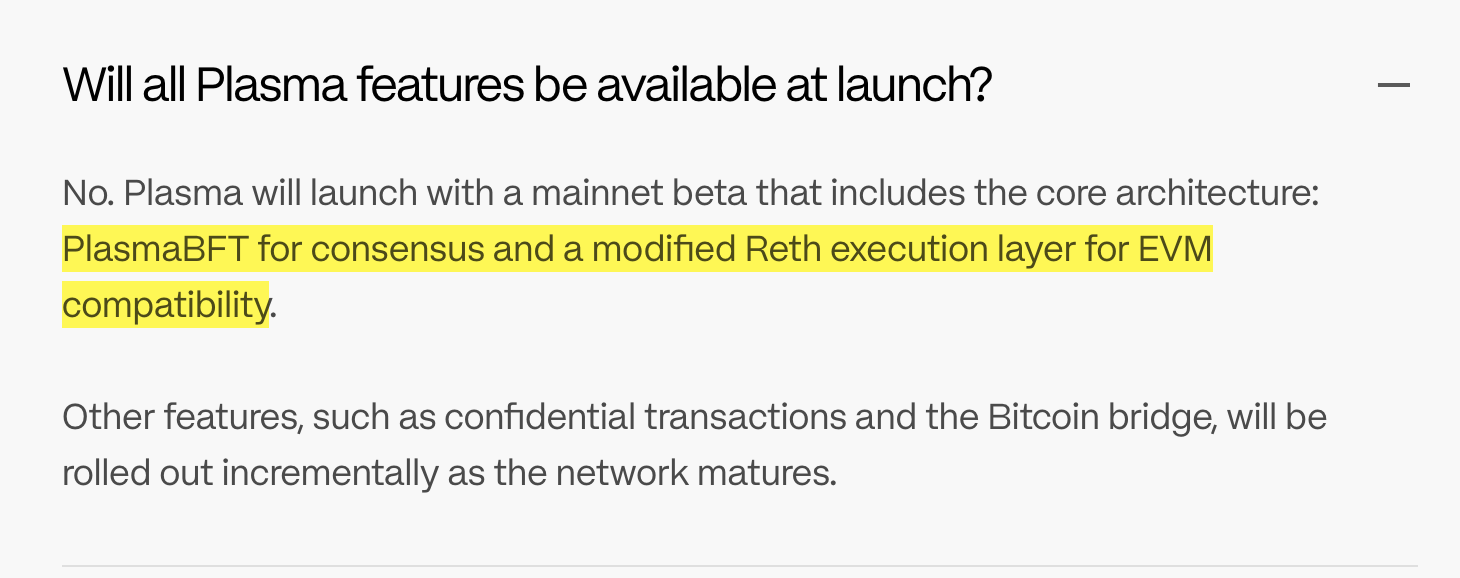Click 'No.' at the answer's start
1460x578 pixels.
click(x=88, y=193)
